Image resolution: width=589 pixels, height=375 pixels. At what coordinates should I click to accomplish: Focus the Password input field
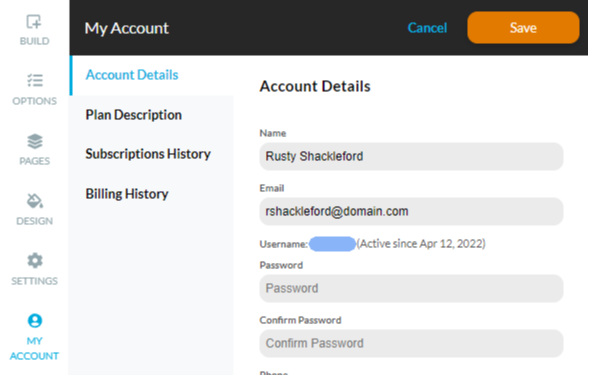click(411, 288)
